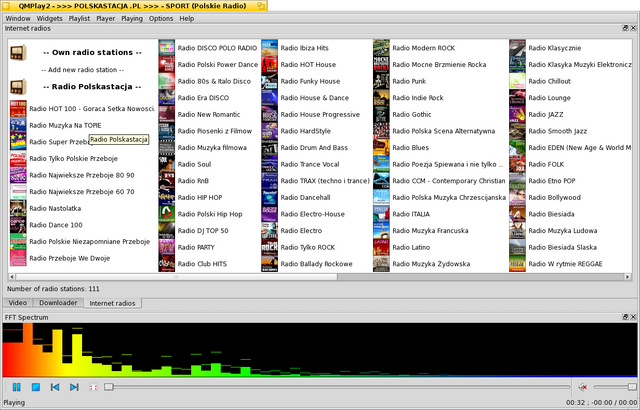Select Radio HIP HOP station
Screen dimensions: 640x410
[200, 197]
